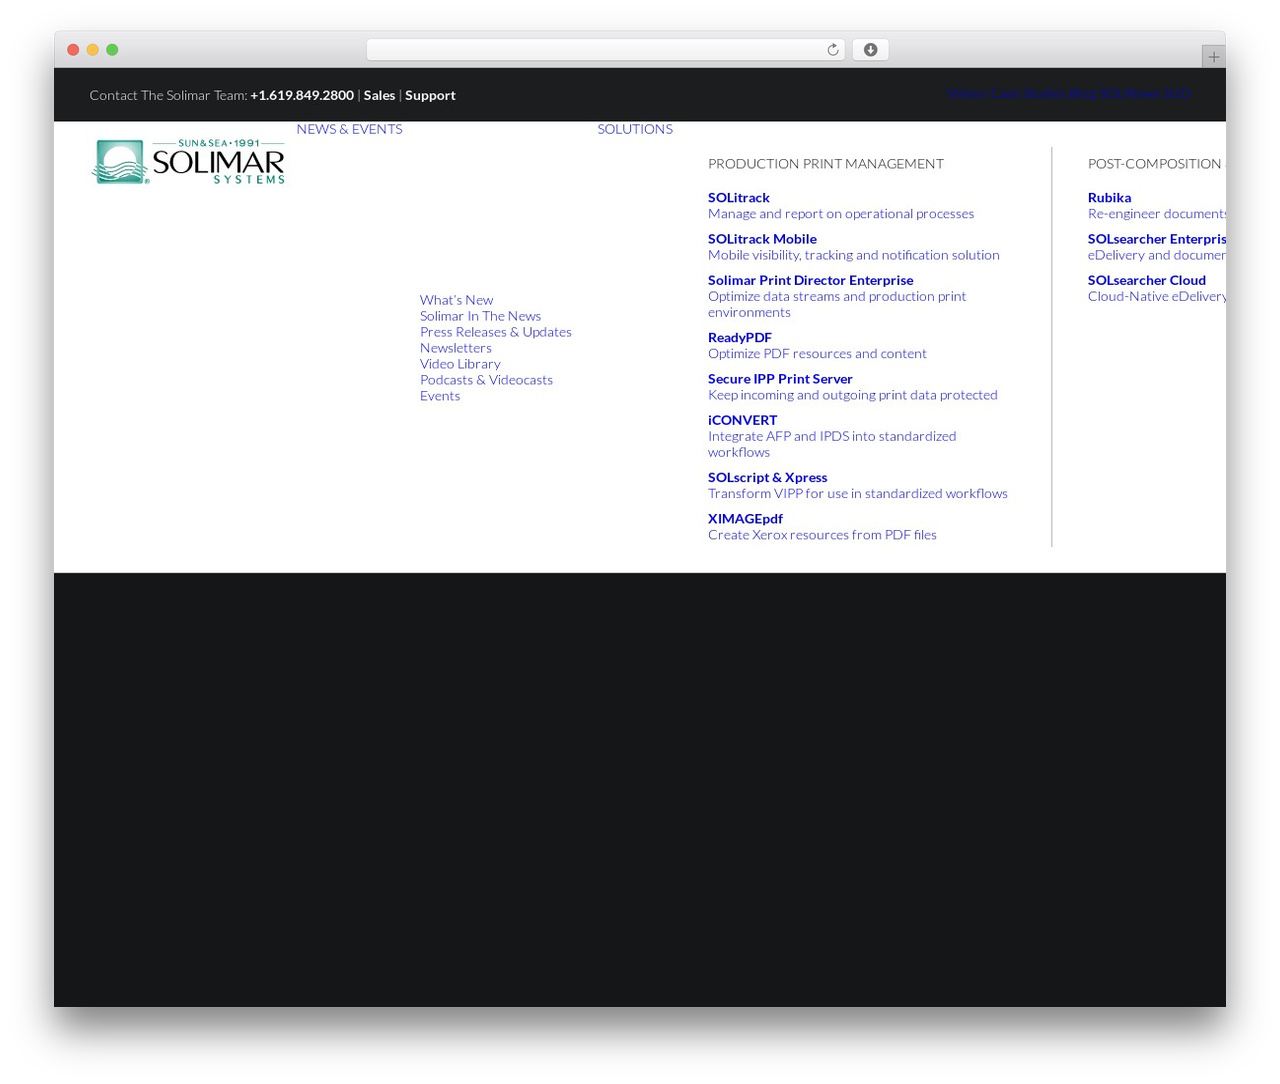This screenshot has height=1084, width=1280.
Task: Click the Support contact link
Action: tap(430, 95)
